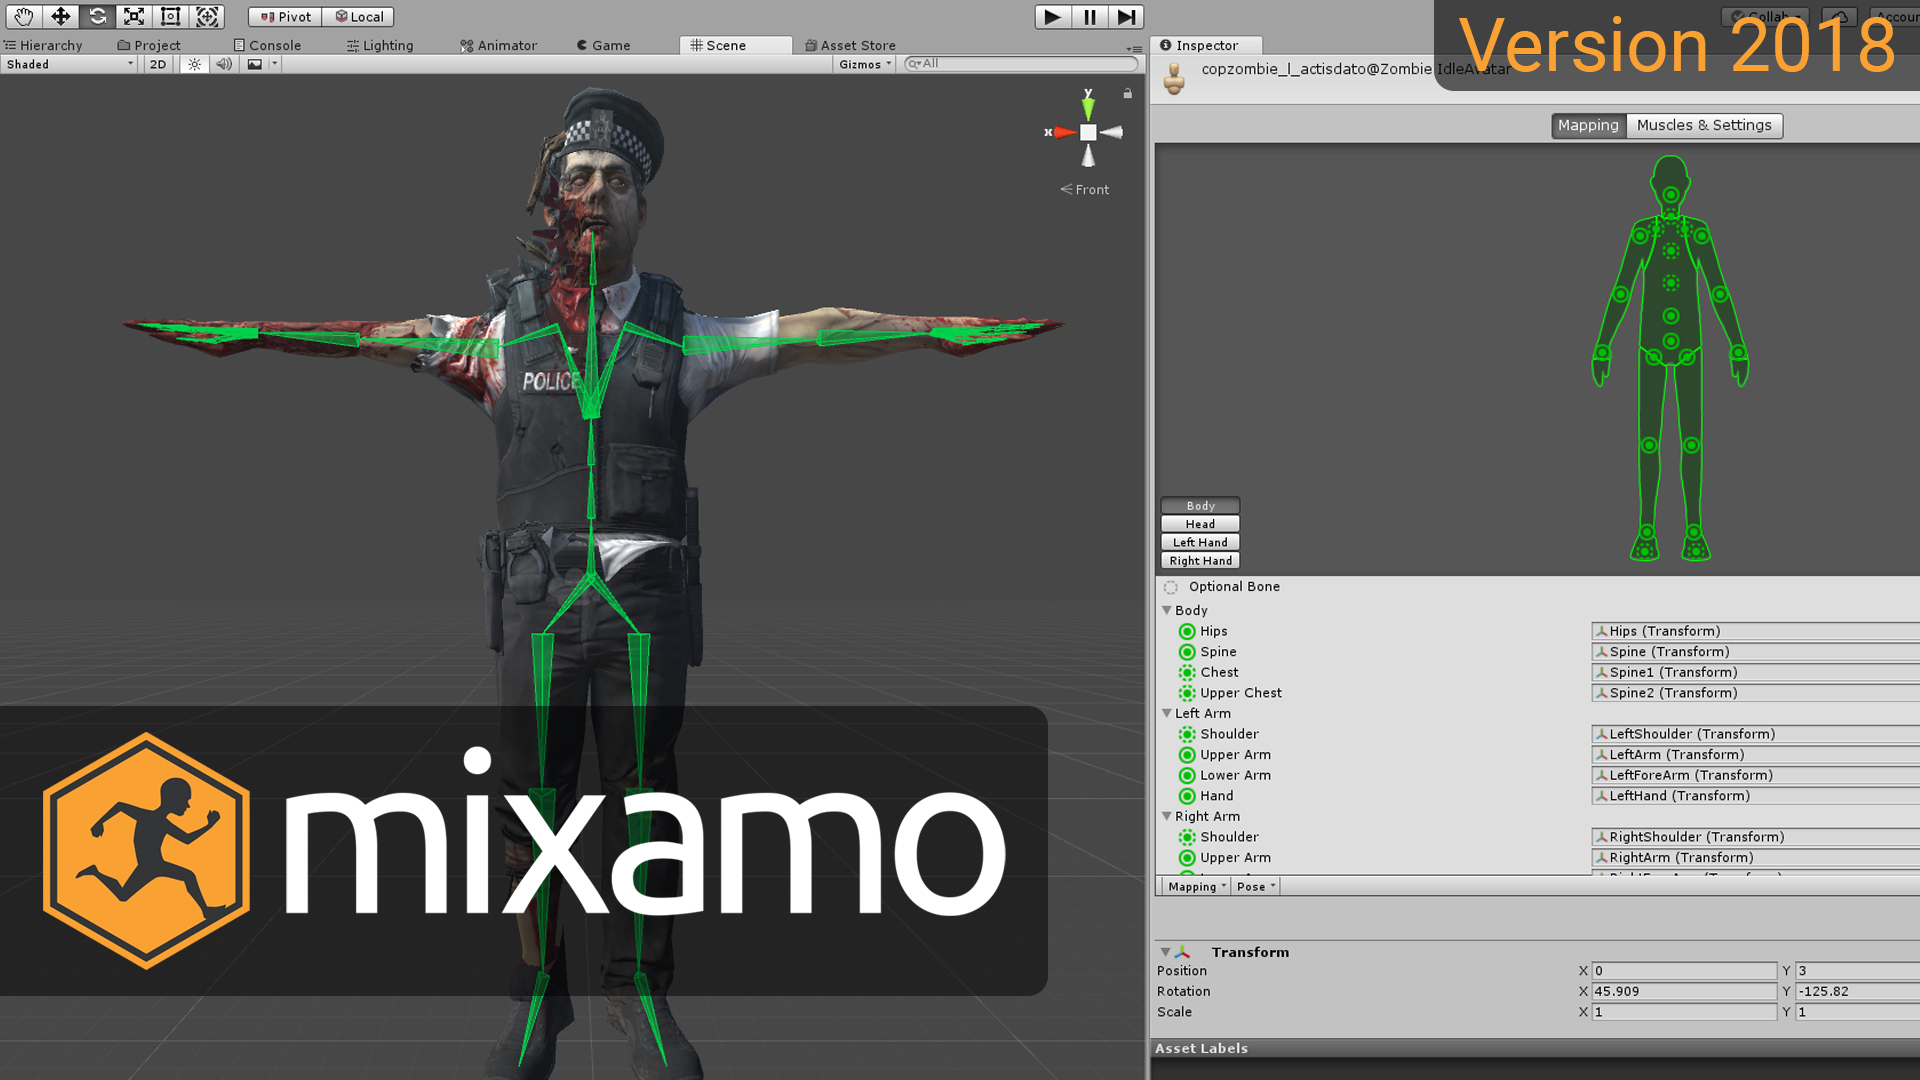Click the Front projection label
This screenshot has height=1080, width=1920.
pyautogui.click(x=1085, y=189)
